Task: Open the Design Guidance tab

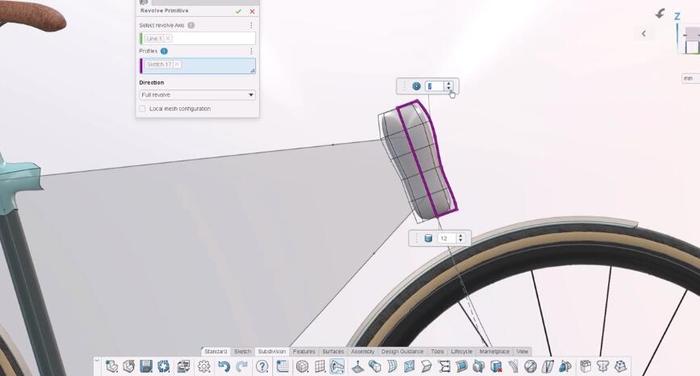Action: pos(402,352)
